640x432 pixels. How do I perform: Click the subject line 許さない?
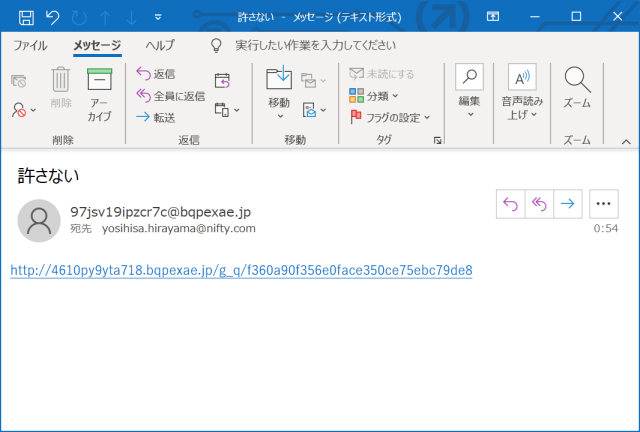pos(48,176)
